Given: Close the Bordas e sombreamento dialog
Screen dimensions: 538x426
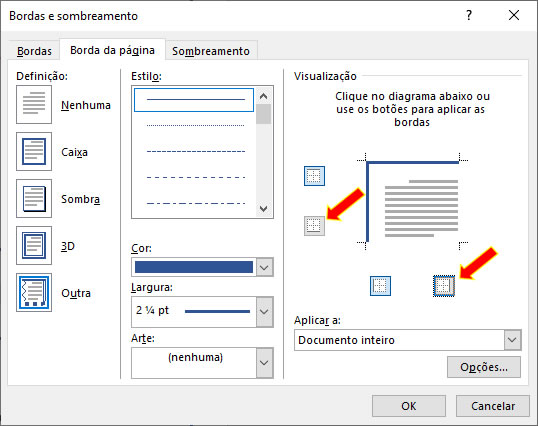Looking at the screenshot, I should (514, 15).
